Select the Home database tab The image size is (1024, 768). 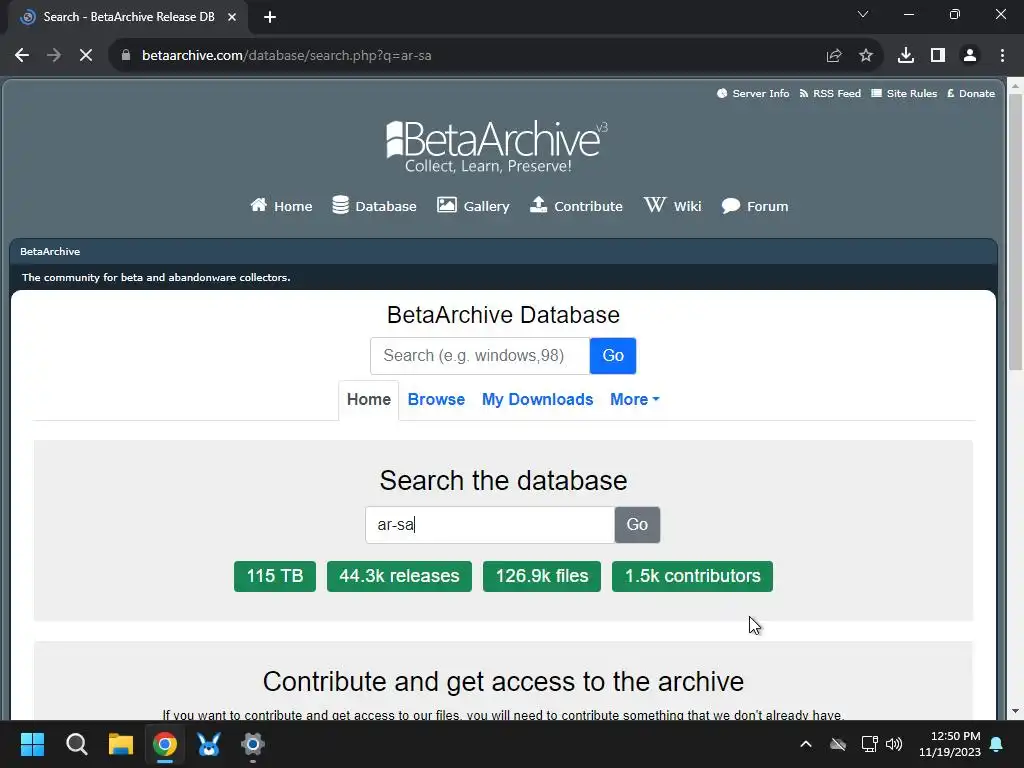point(368,400)
